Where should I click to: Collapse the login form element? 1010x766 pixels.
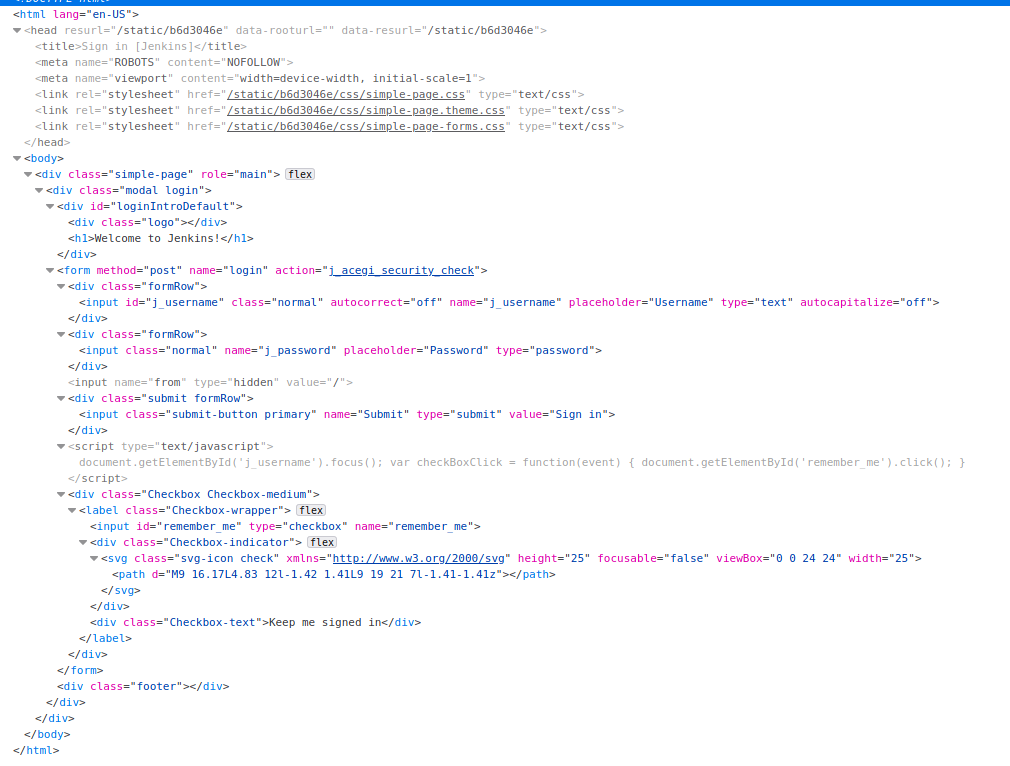pyautogui.click(x=50, y=270)
